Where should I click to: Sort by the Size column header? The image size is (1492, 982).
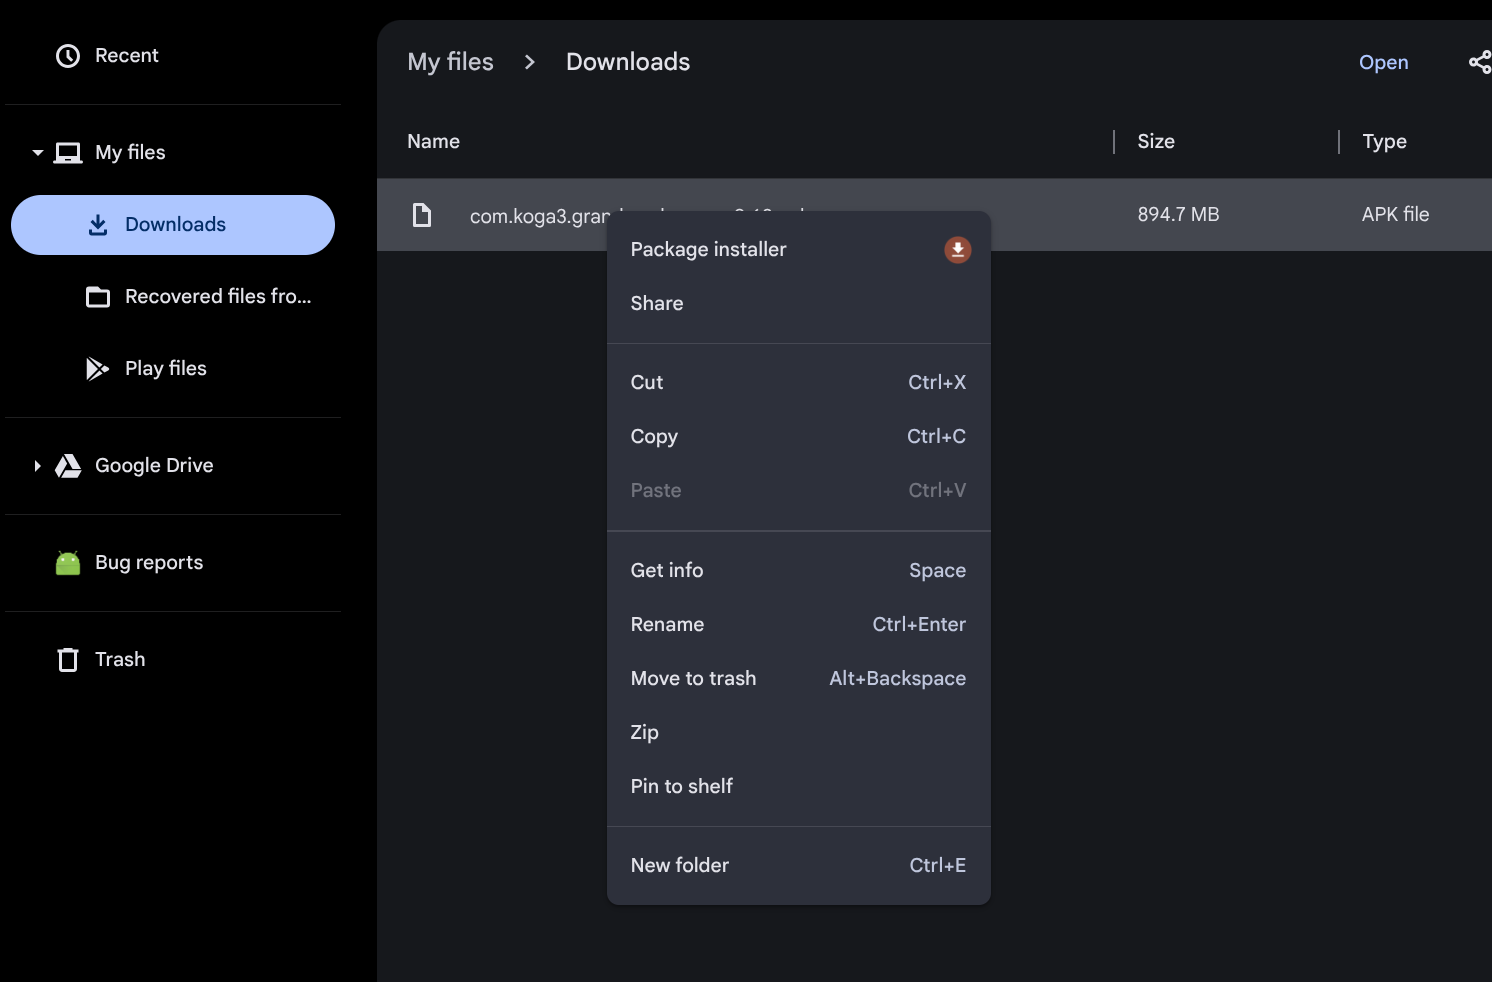click(x=1155, y=142)
